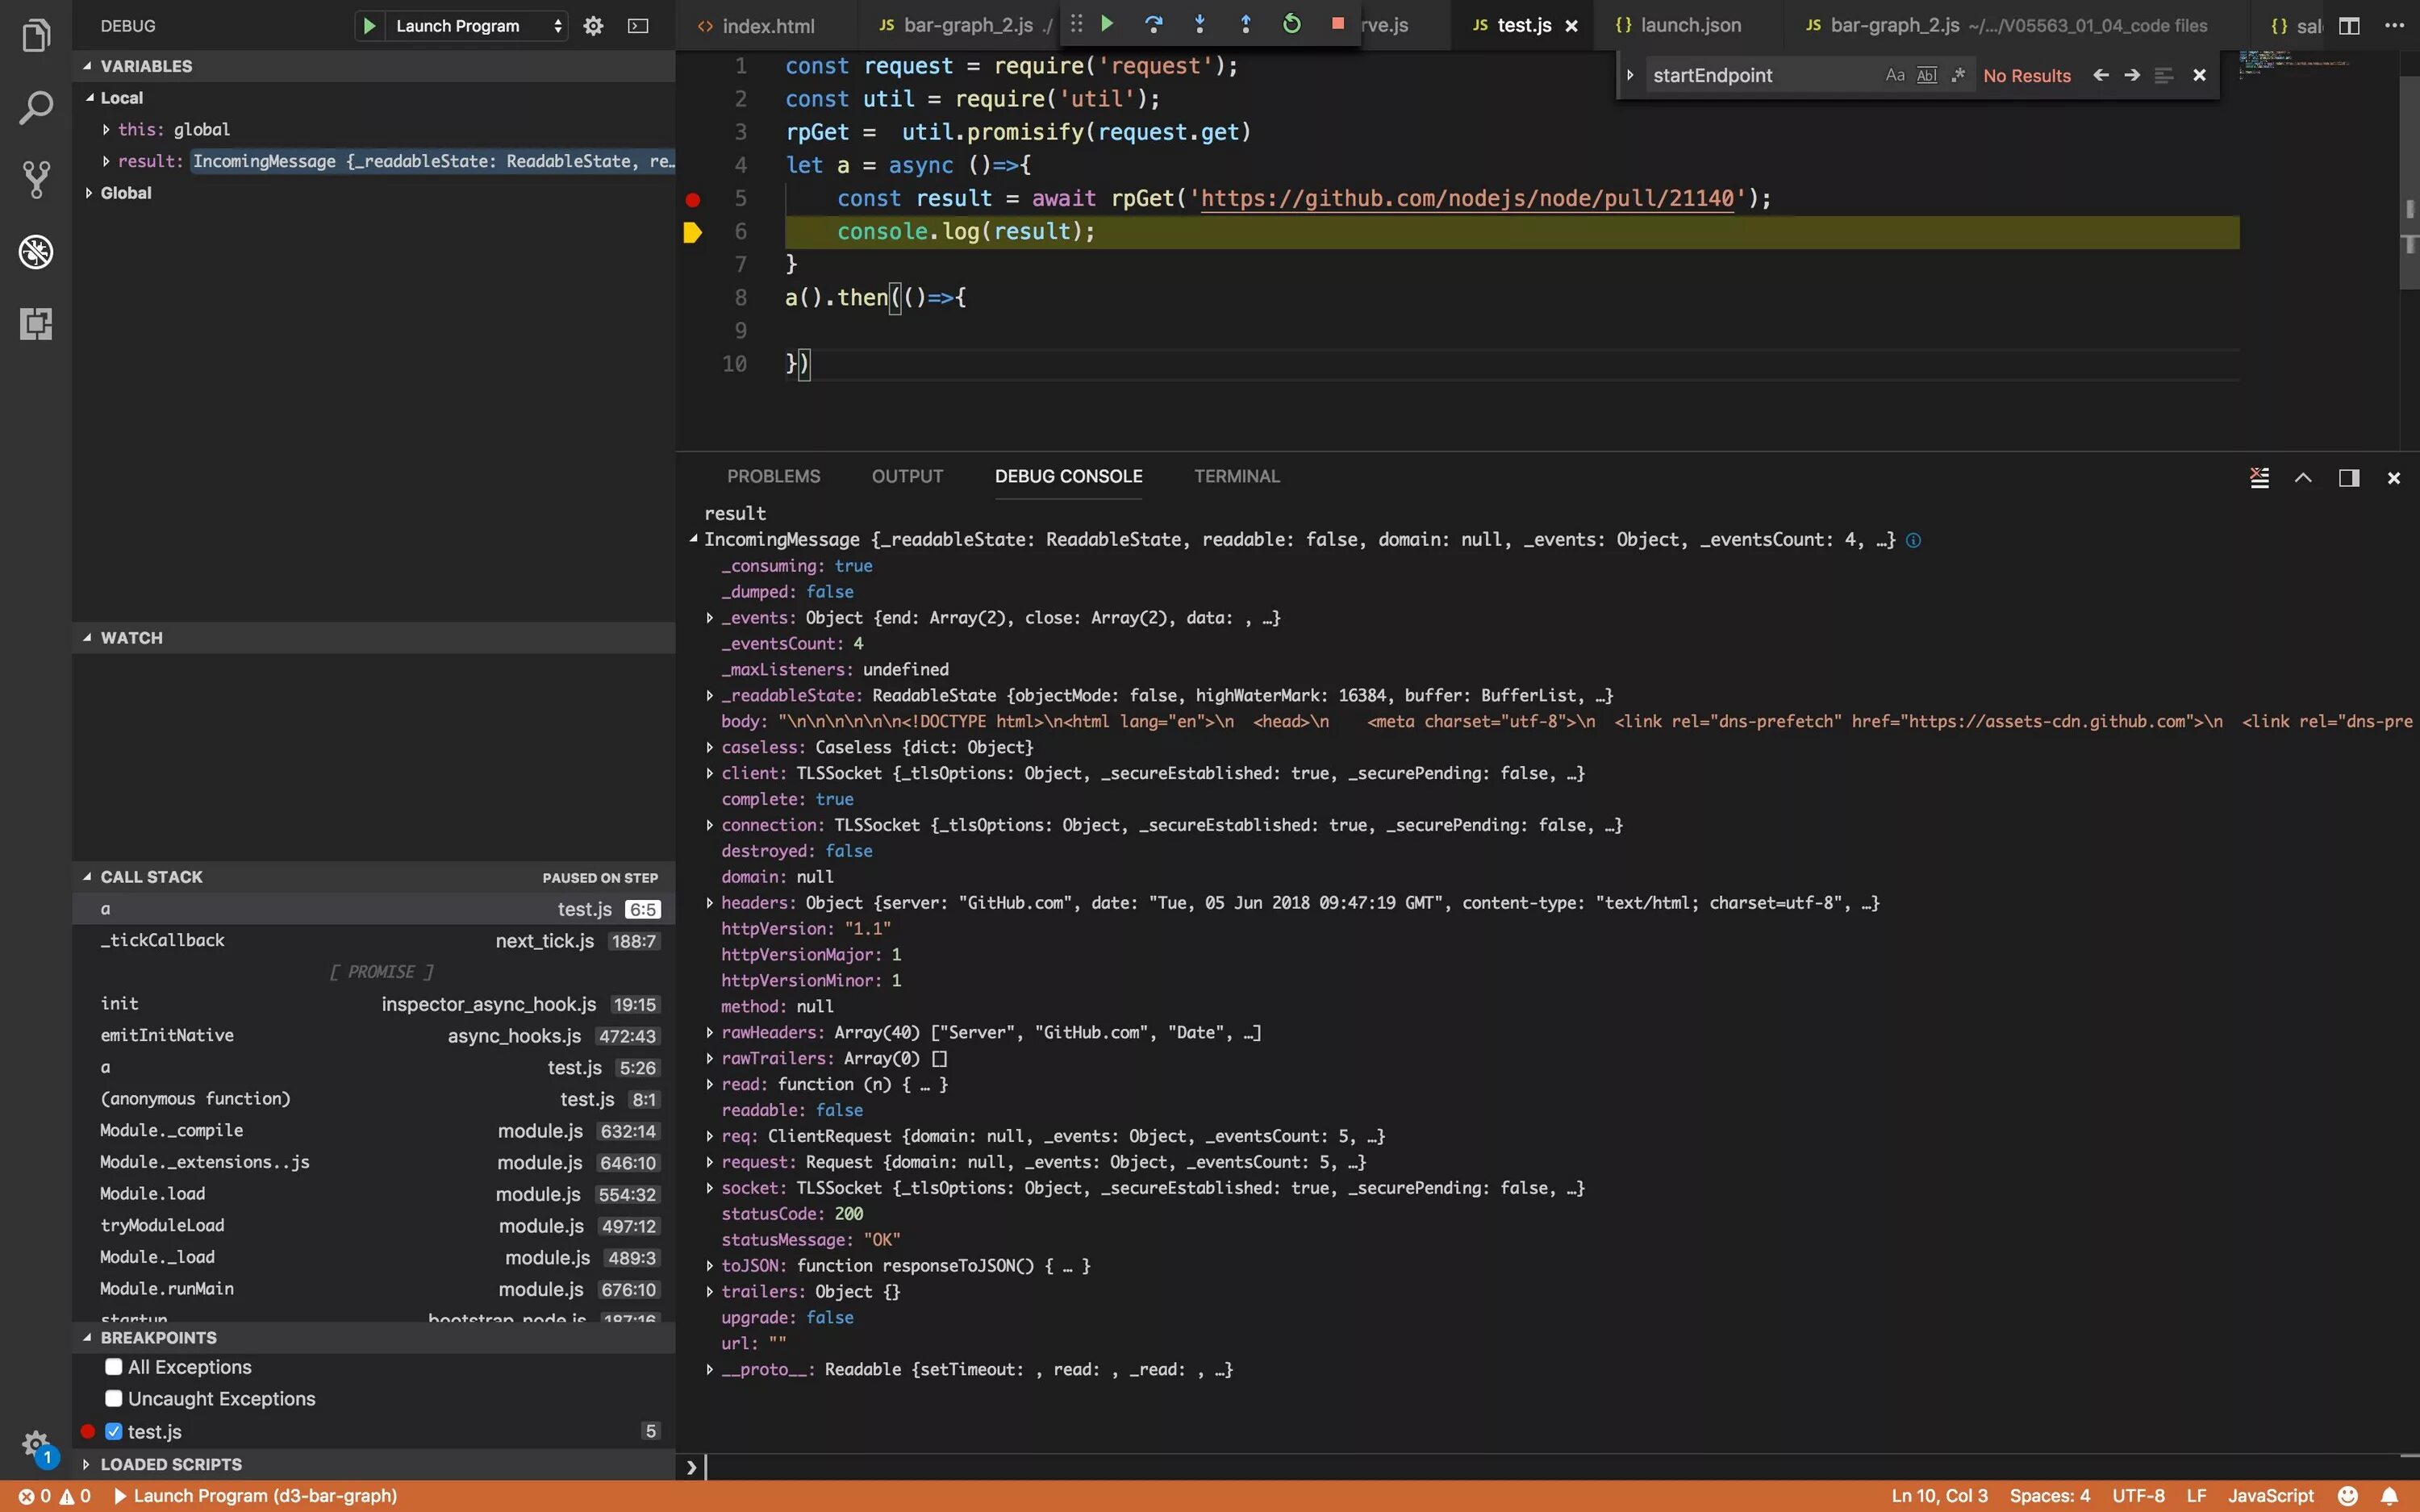Toggle replace mode arrow in find widget
This screenshot has height=1512, width=2420.
(1630, 75)
